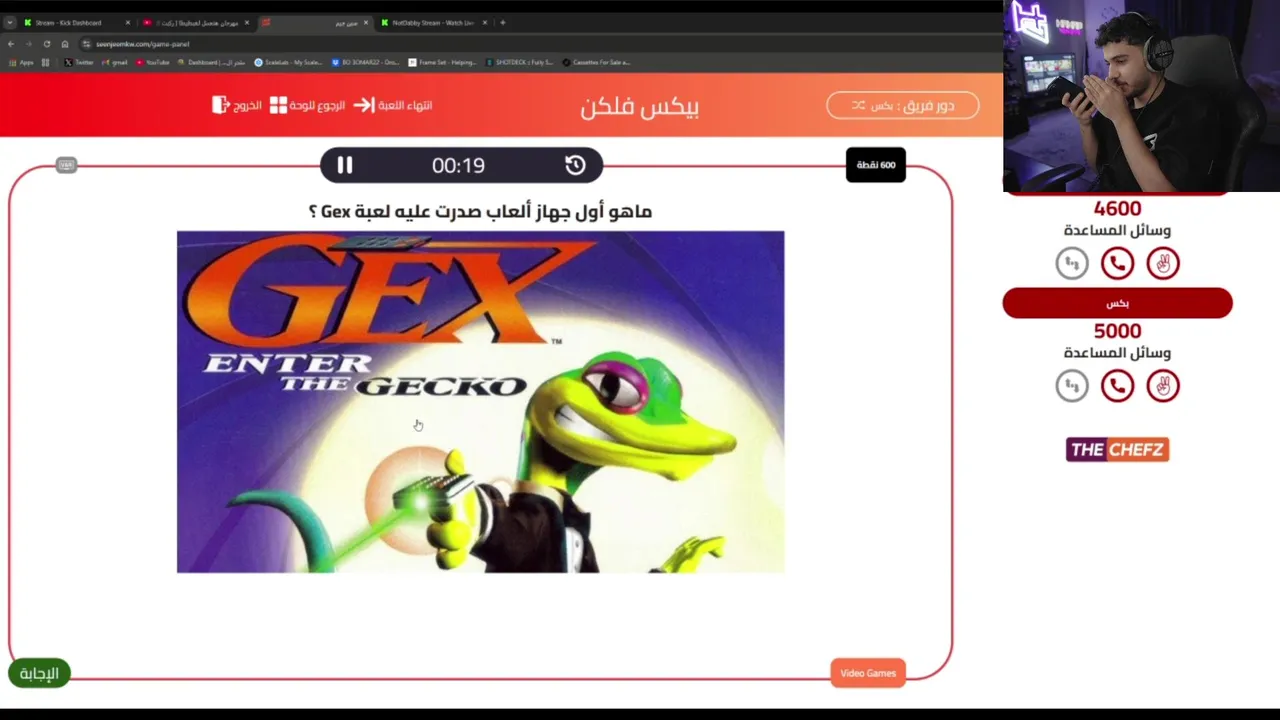Use the 5000 team's grey swap lifeline

tap(1072, 386)
